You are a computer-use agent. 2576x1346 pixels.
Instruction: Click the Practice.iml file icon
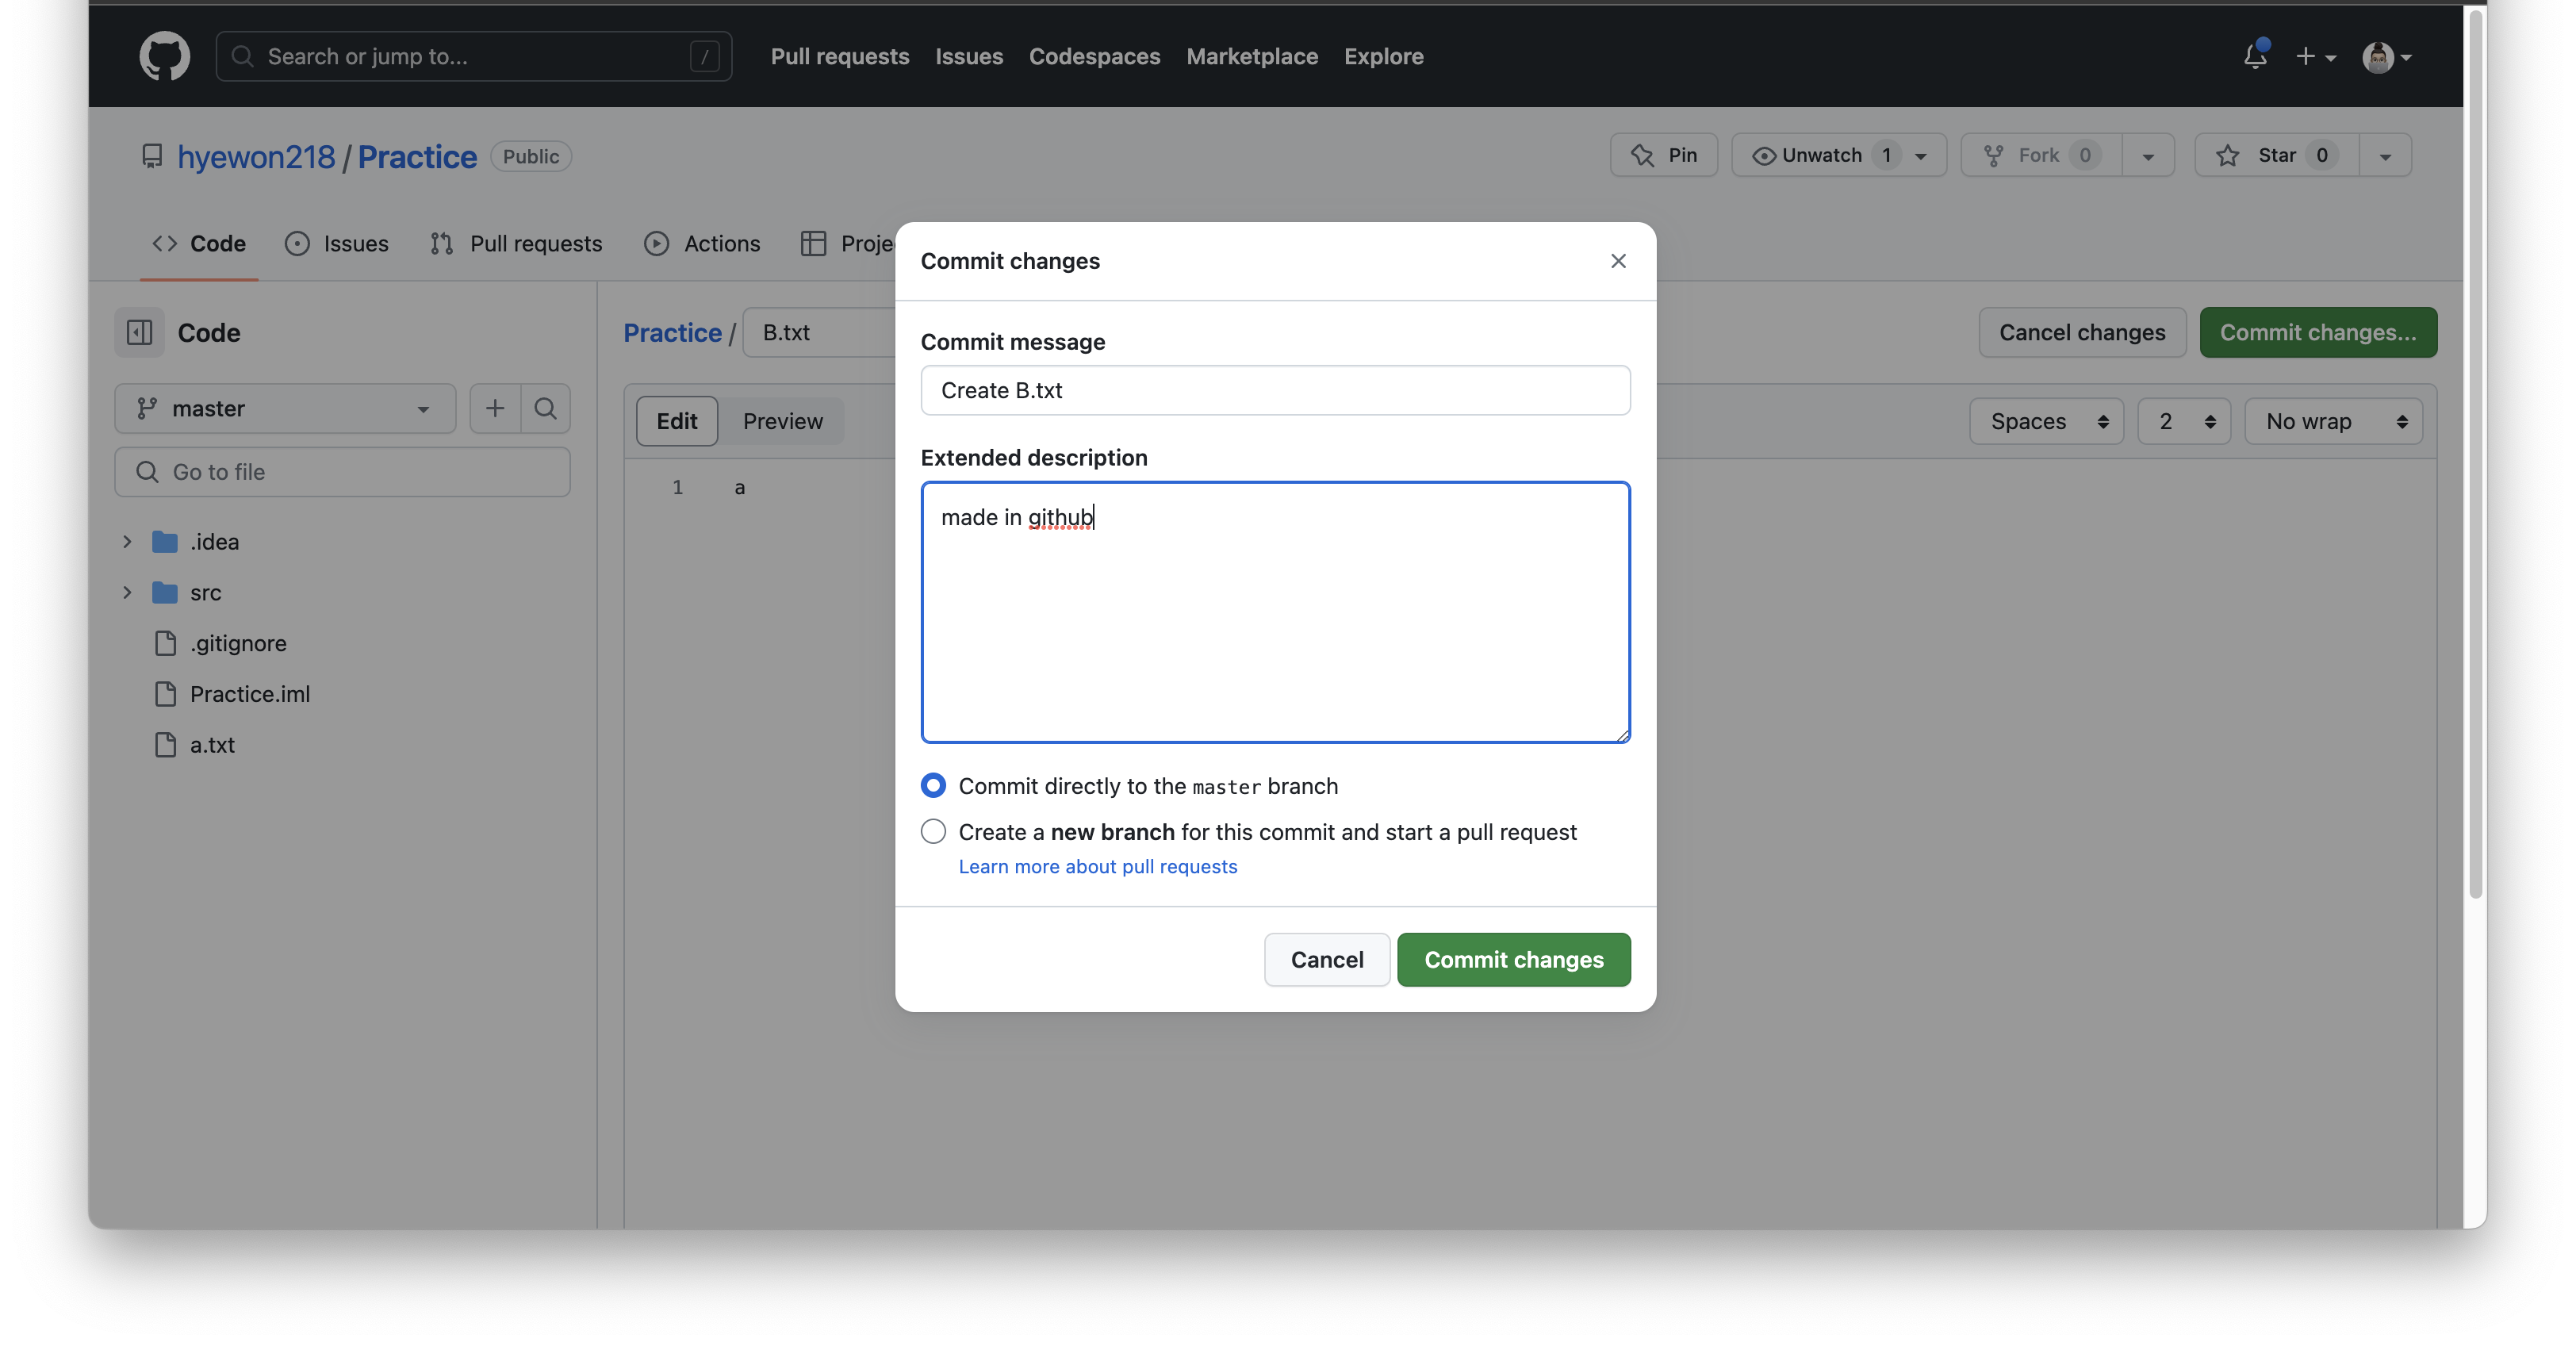[x=166, y=694]
